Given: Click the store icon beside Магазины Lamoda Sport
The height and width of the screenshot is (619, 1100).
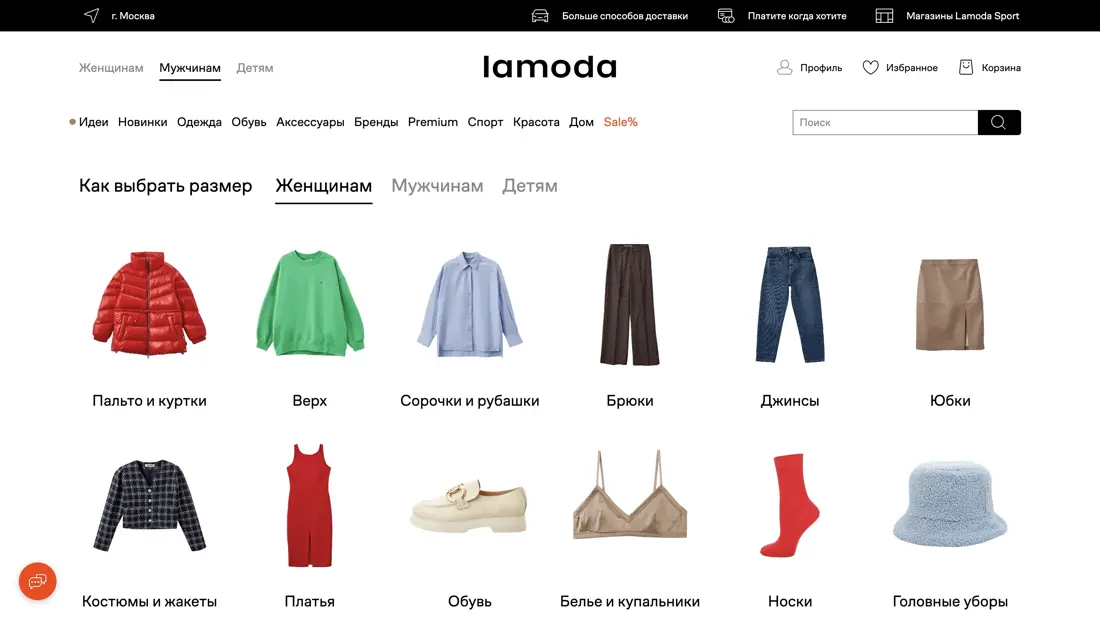Looking at the screenshot, I should click(x=884, y=15).
